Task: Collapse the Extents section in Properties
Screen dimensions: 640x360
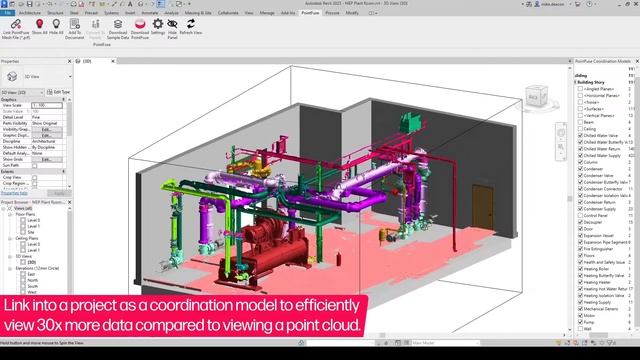Action: pyautogui.click(x=63, y=171)
